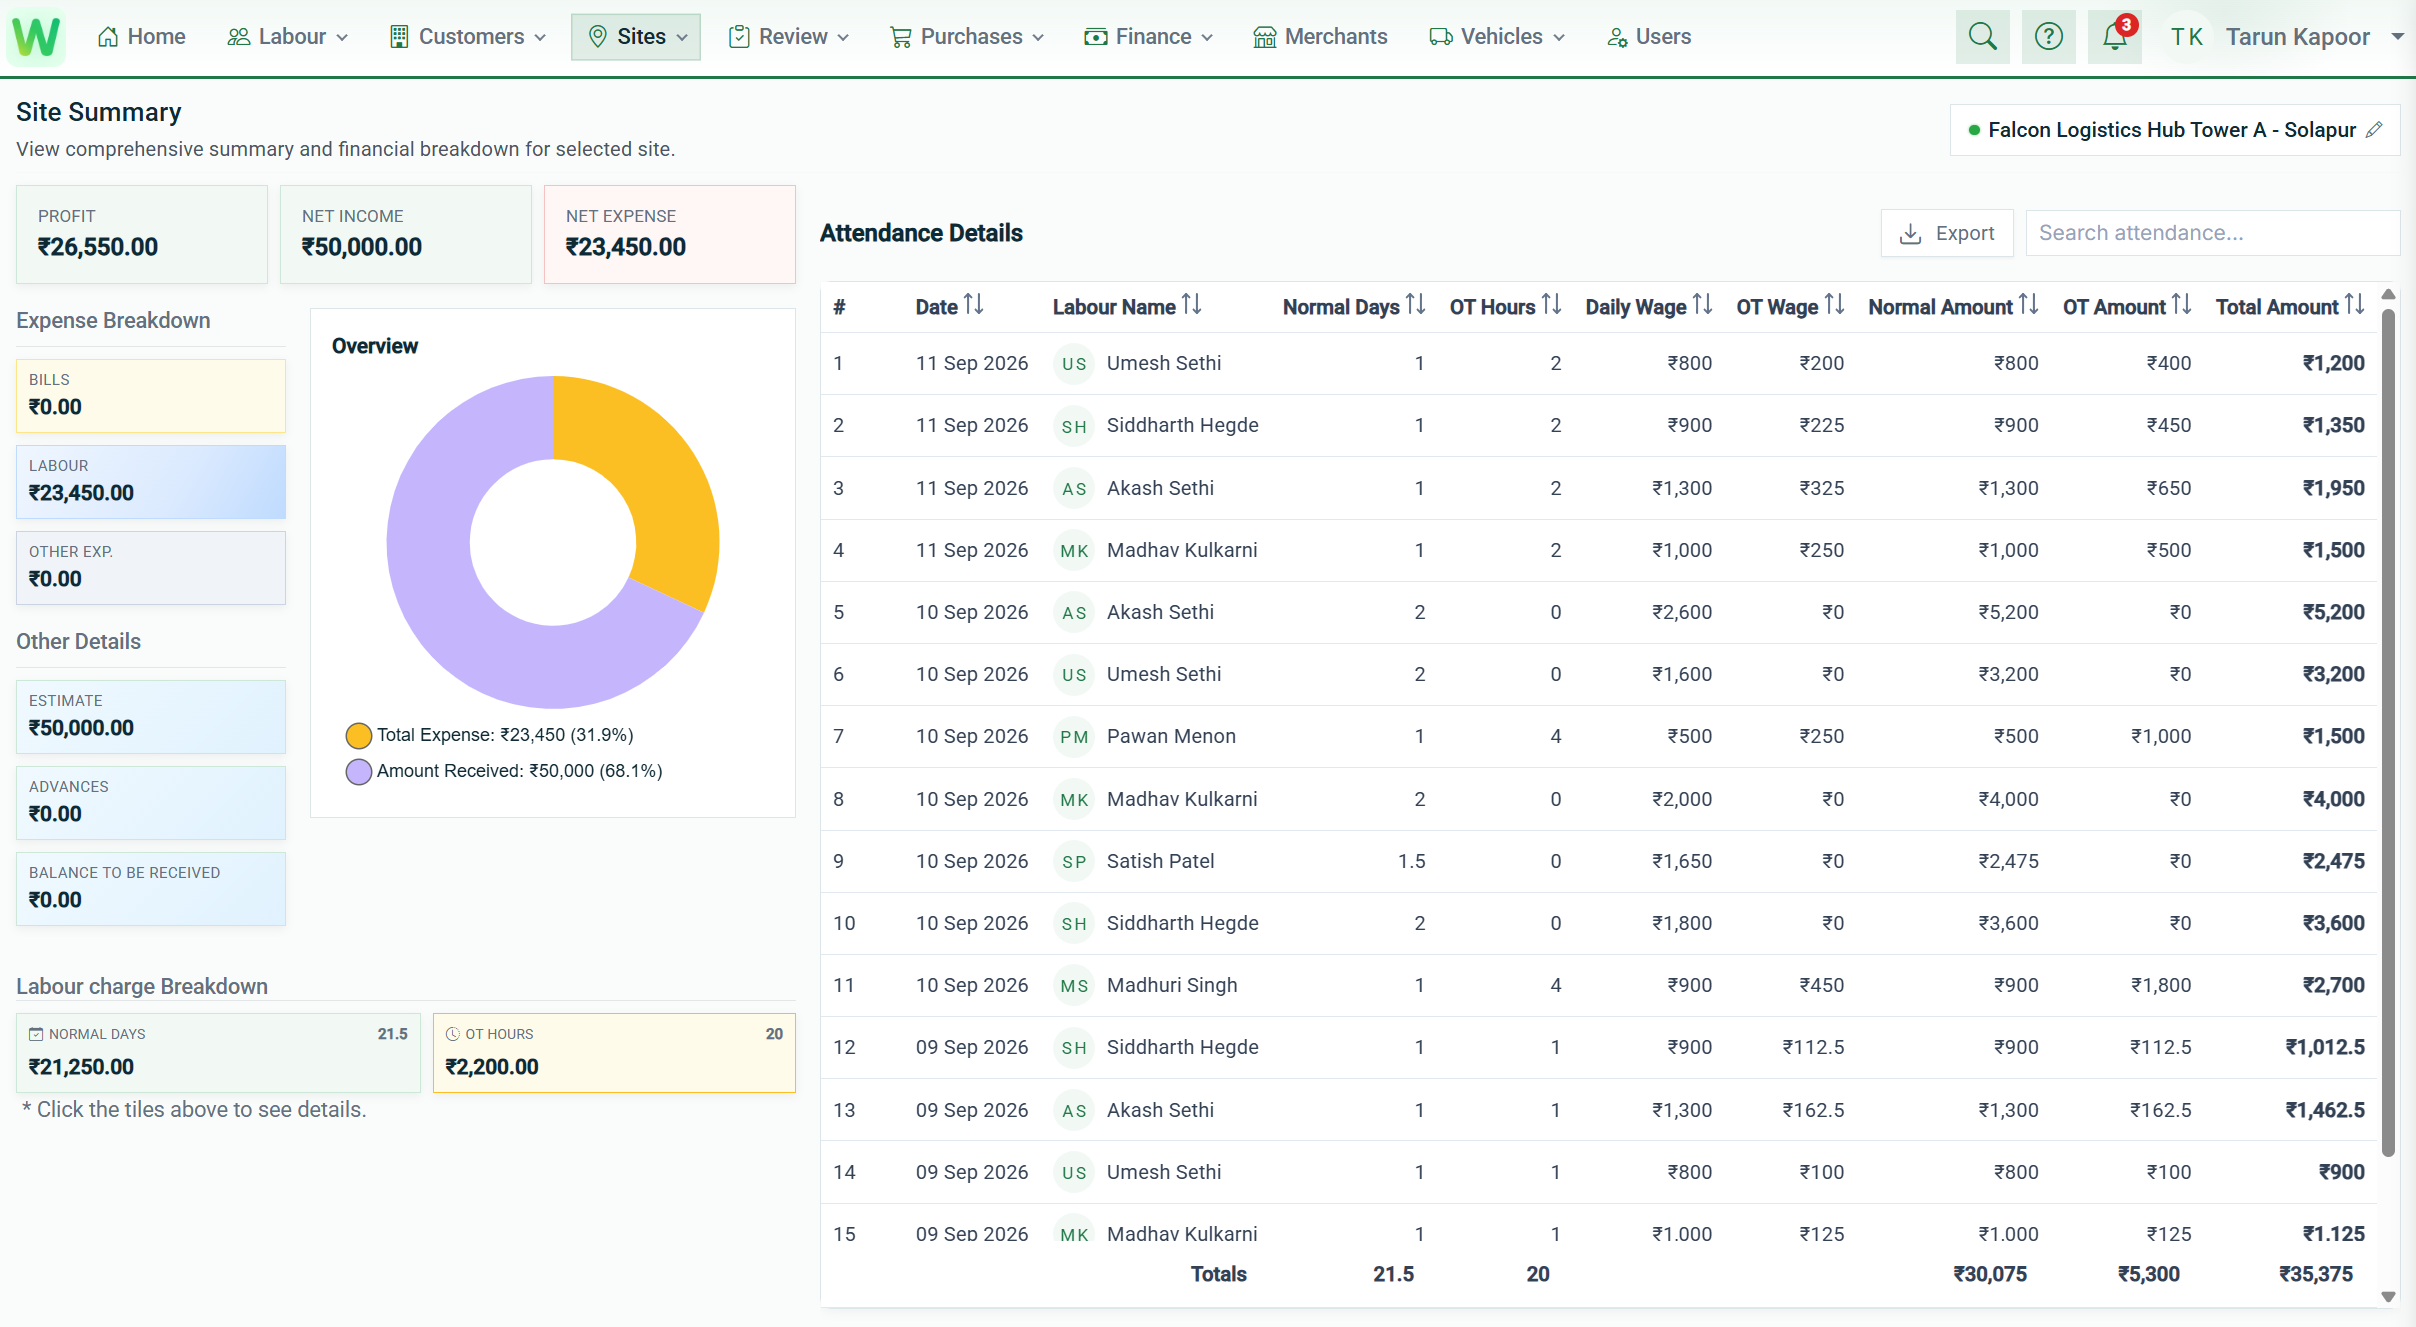The height and width of the screenshot is (1327, 2416).
Task: Open the search icon in header
Action: click(x=1982, y=37)
